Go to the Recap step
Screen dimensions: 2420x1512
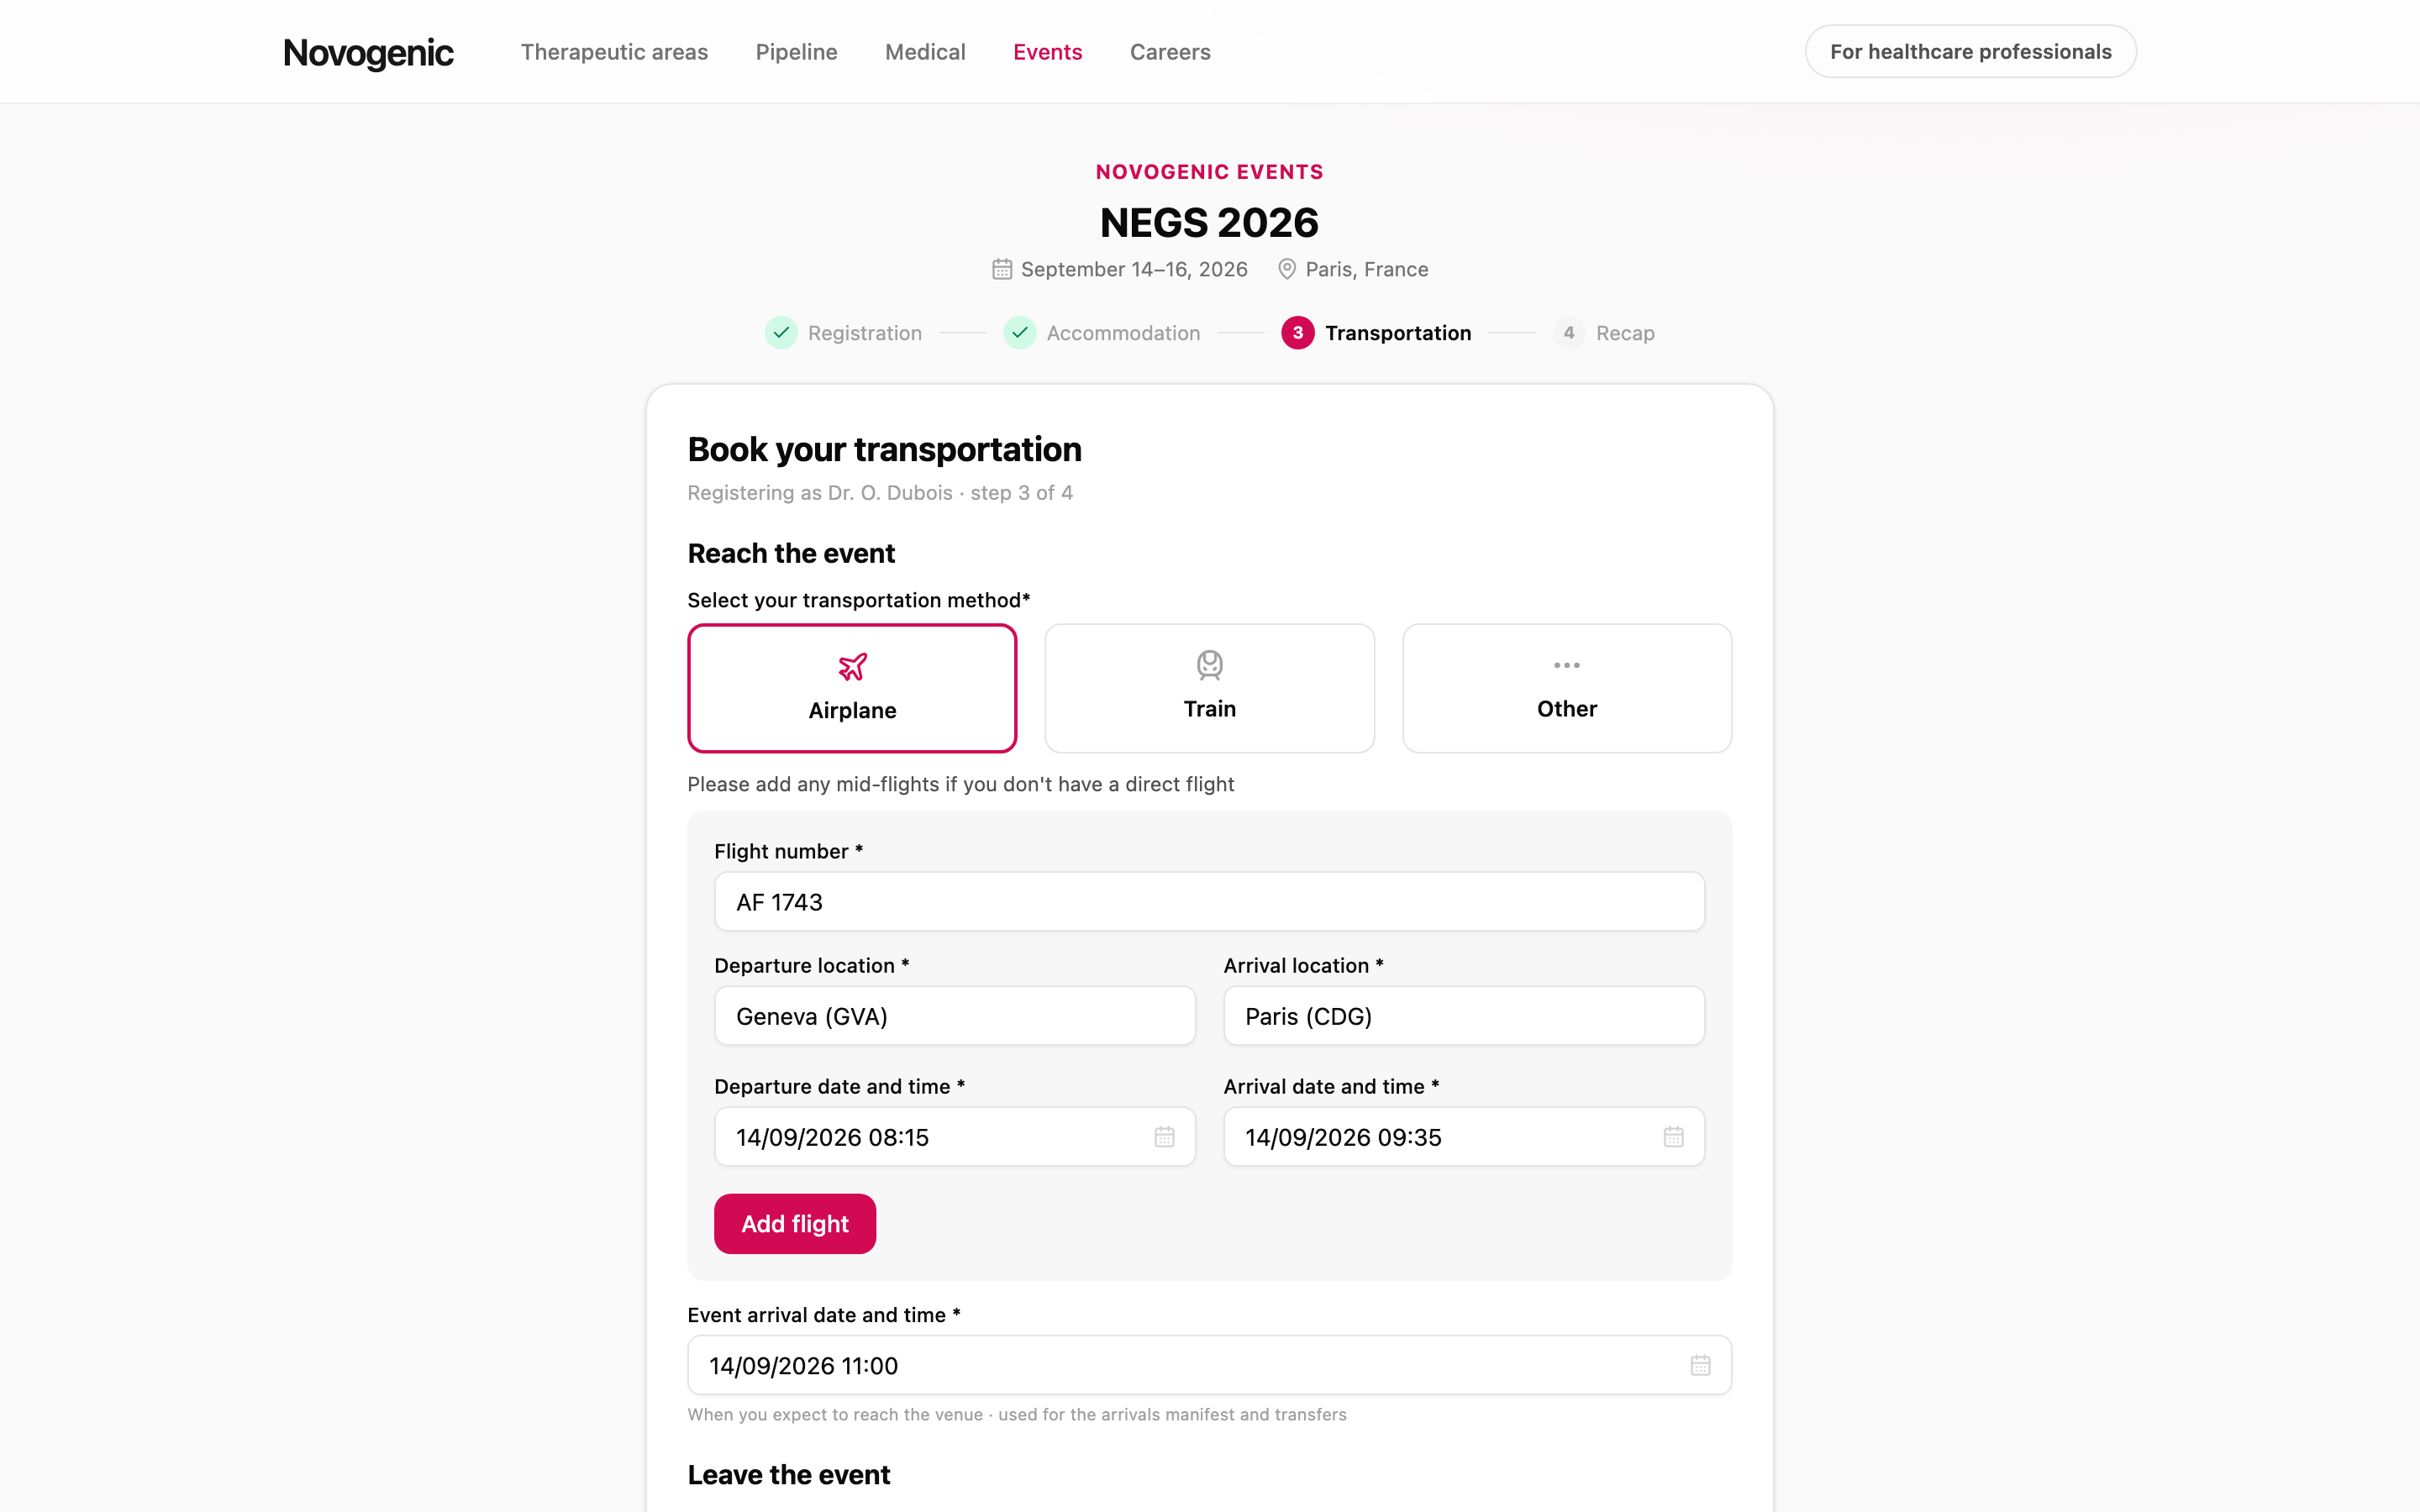(1603, 333)
